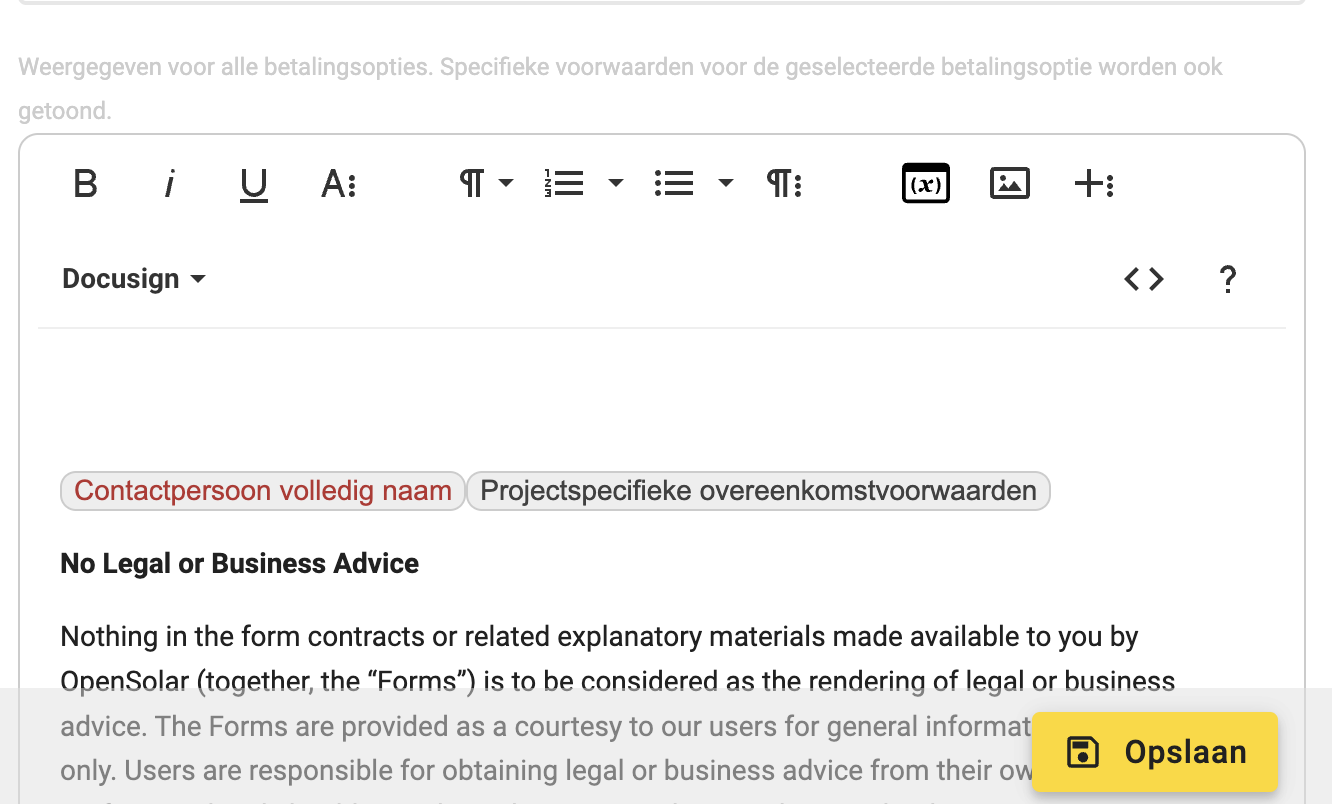Insert an ordered numbered list
Viewport: 1332px width, 804px height.
point(564,183)
